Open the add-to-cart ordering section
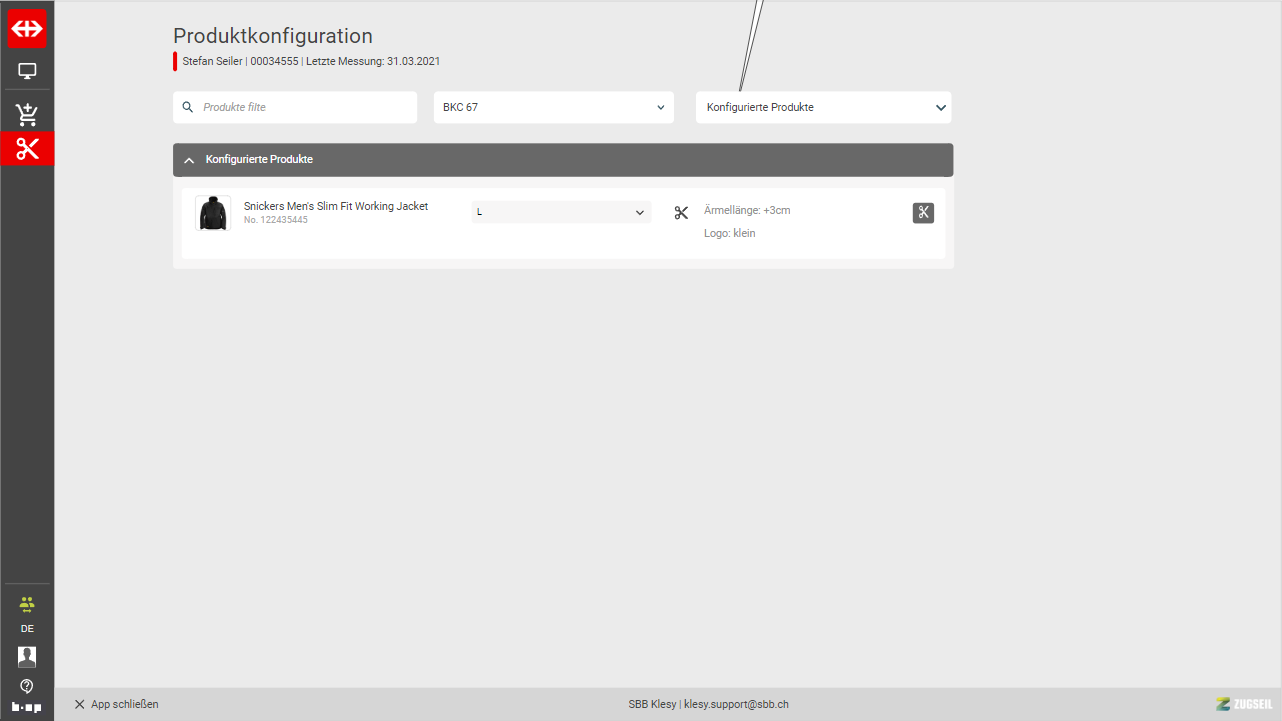This screenshot has height=721, width=1282. coord(27,114)
